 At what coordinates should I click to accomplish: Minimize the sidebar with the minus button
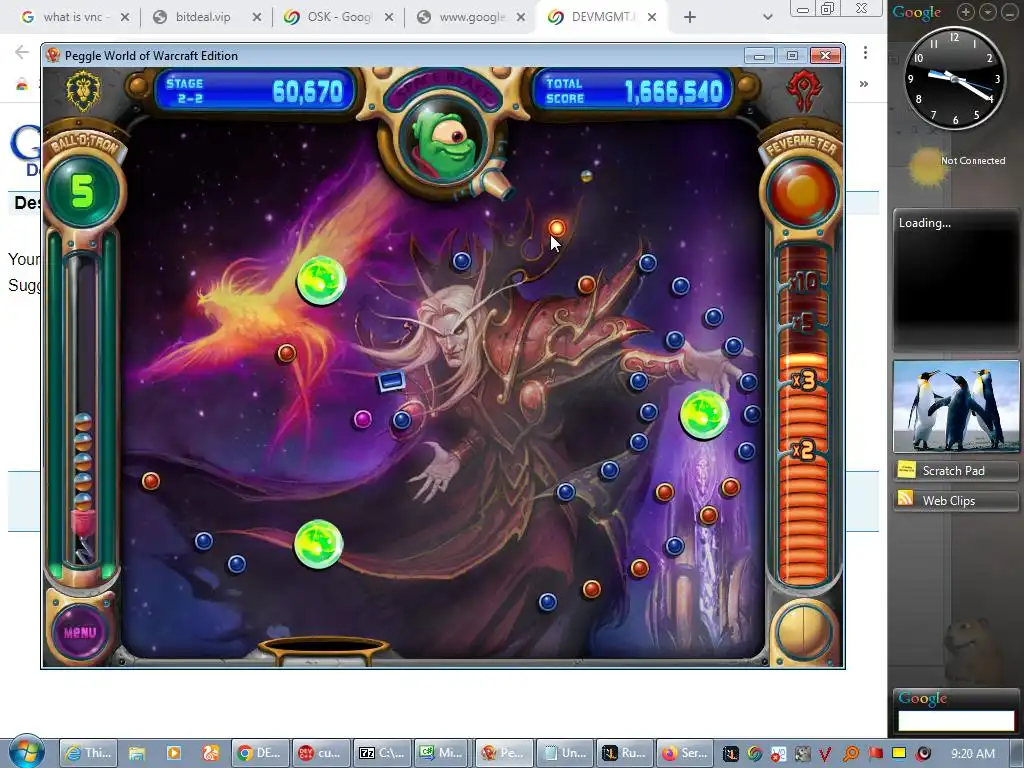pyautogui.click(x=1010, y=11)
